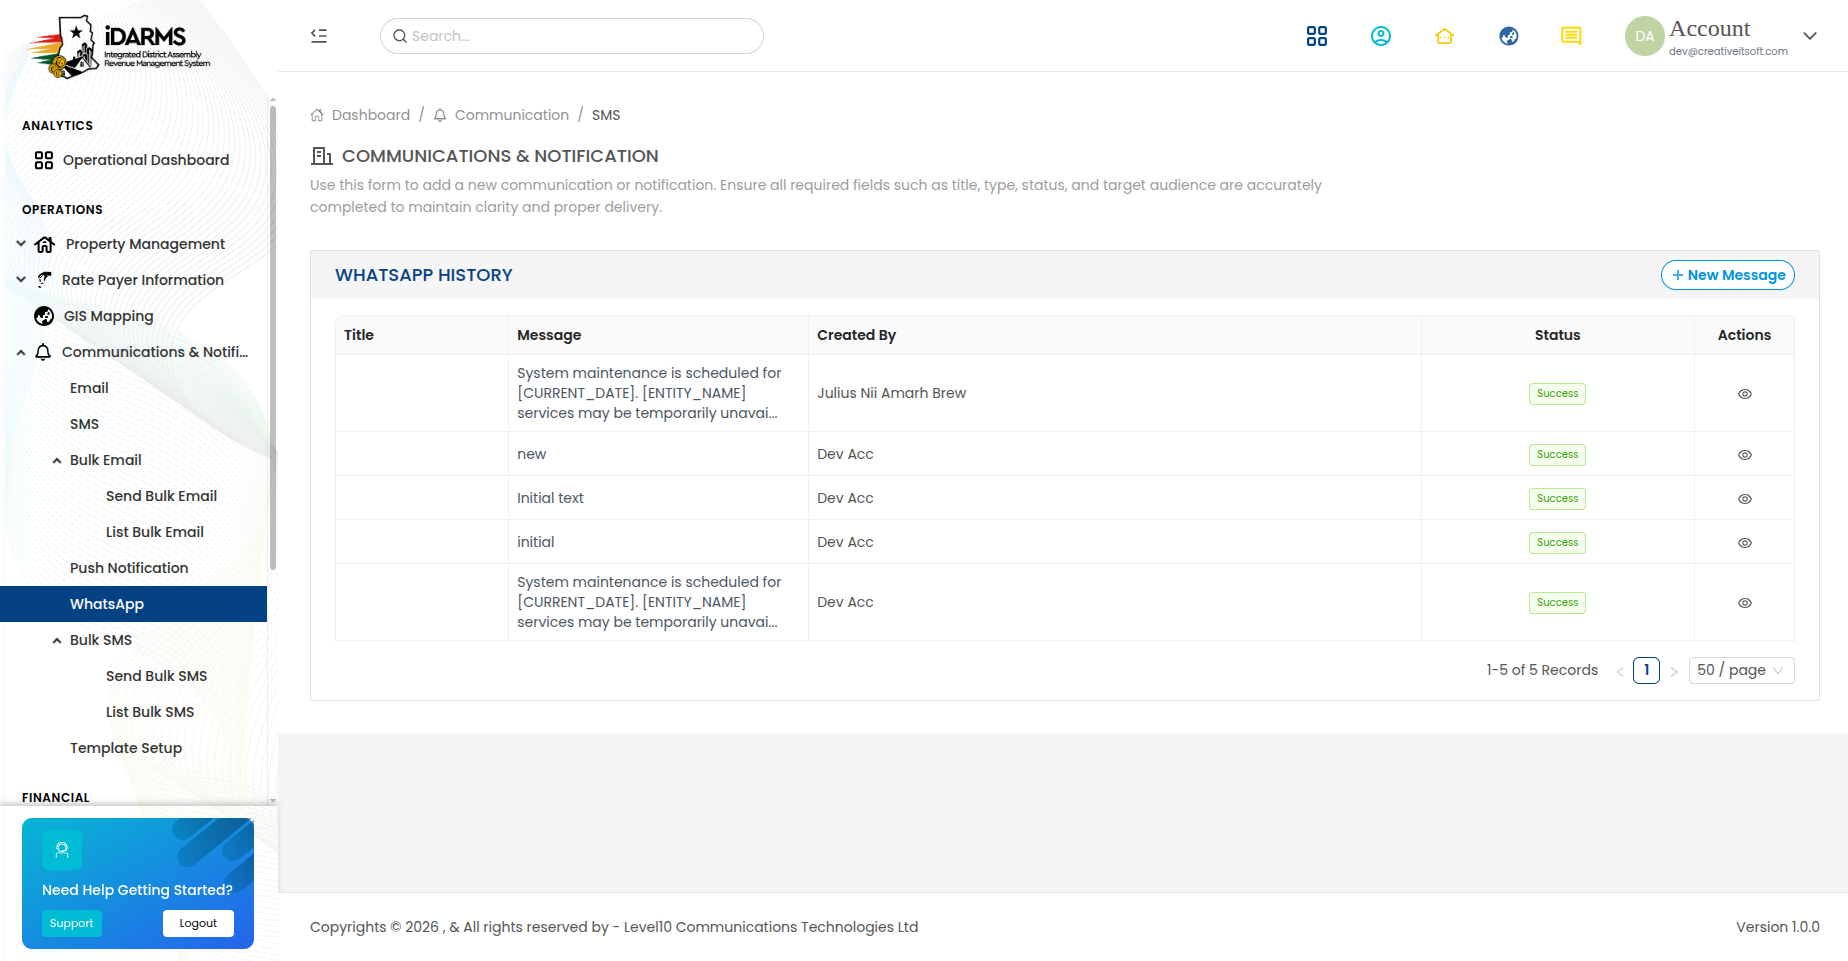The image size is (1848, 961).
Task: View details of the 'Initial text' message
Action: click(1745, 499)
